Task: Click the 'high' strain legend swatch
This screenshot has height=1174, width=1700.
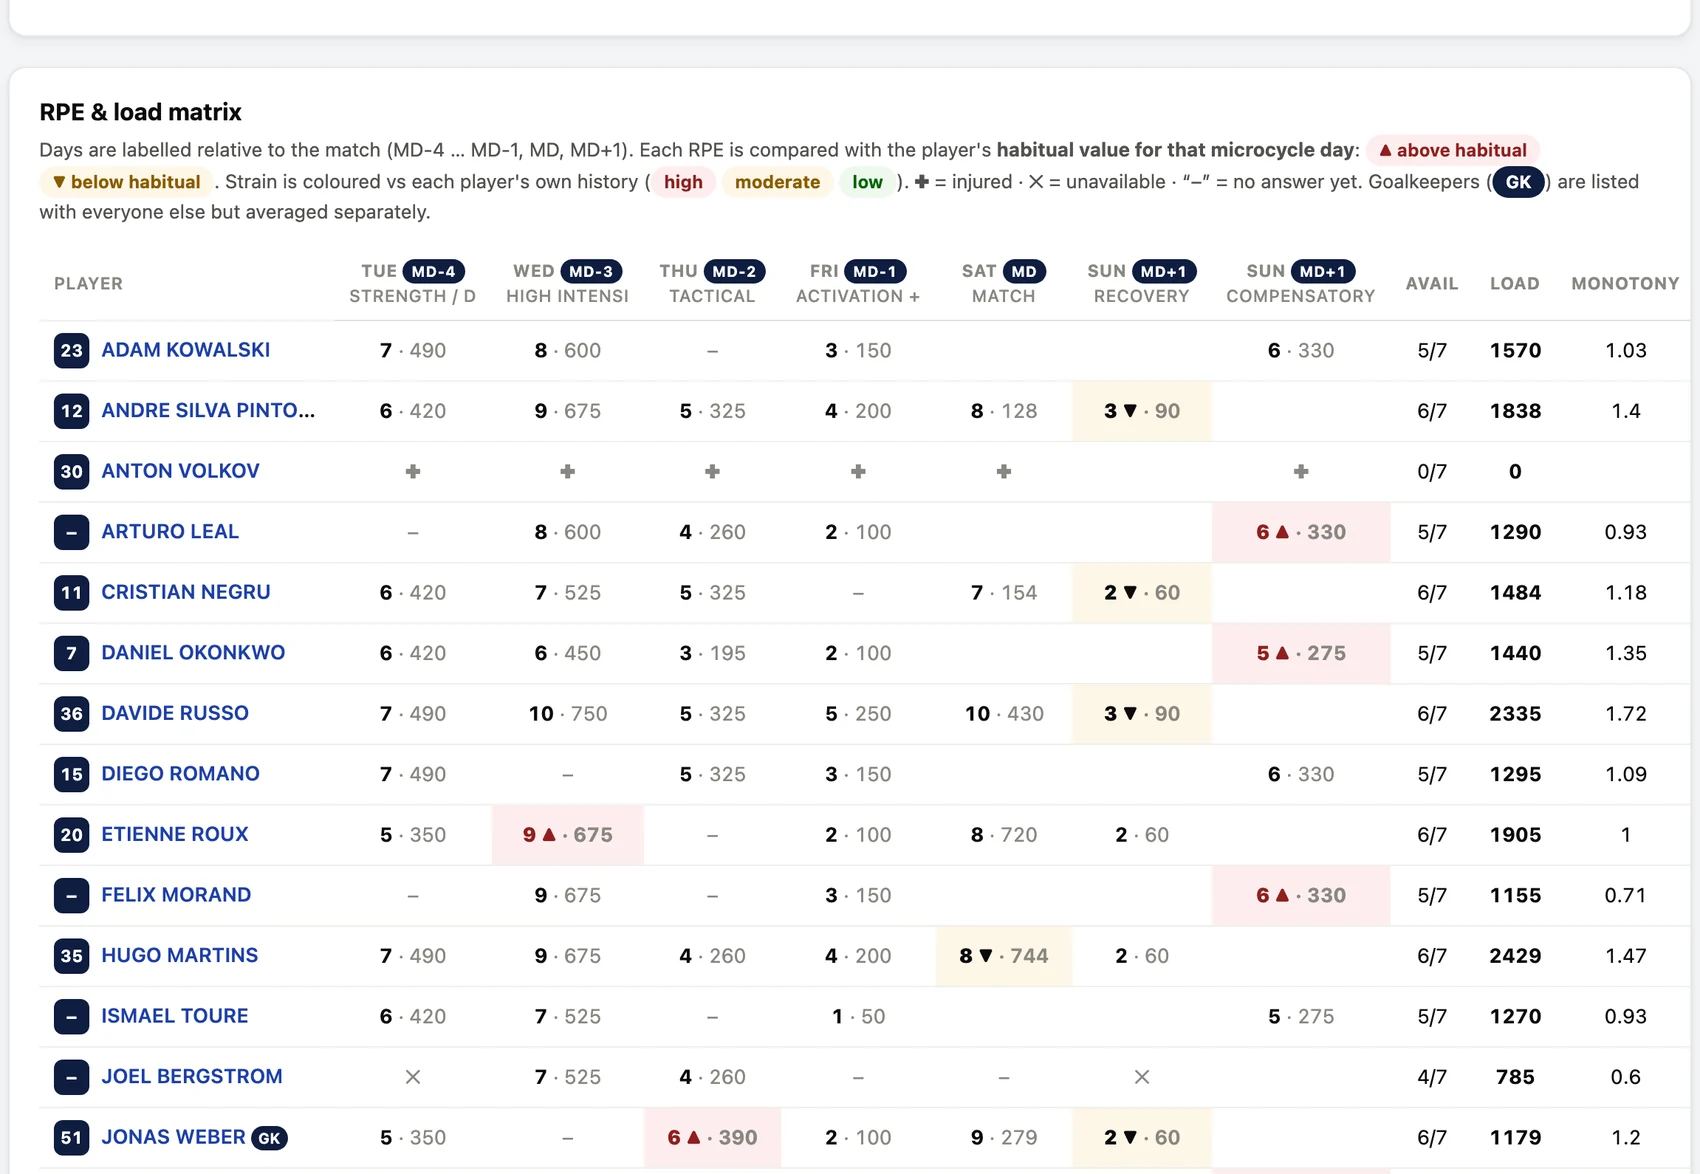Action: (x=683, y=182)
